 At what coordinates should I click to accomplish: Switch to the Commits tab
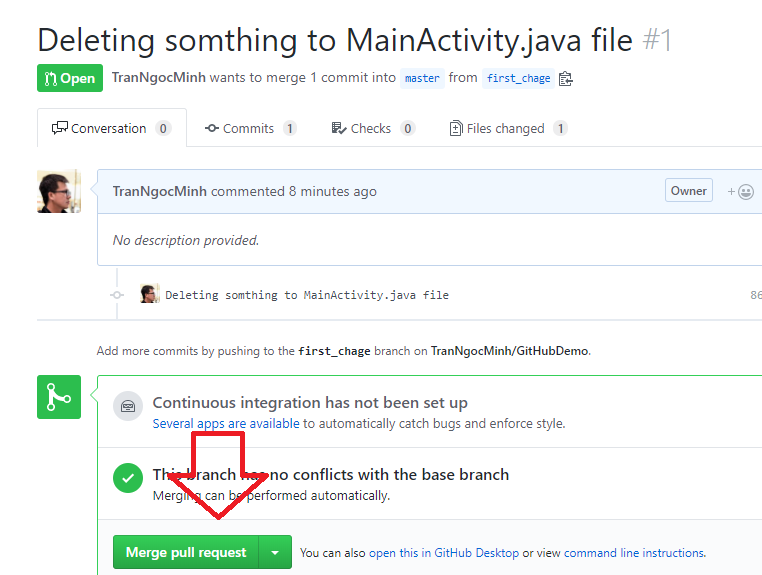[x=251, y=128]
